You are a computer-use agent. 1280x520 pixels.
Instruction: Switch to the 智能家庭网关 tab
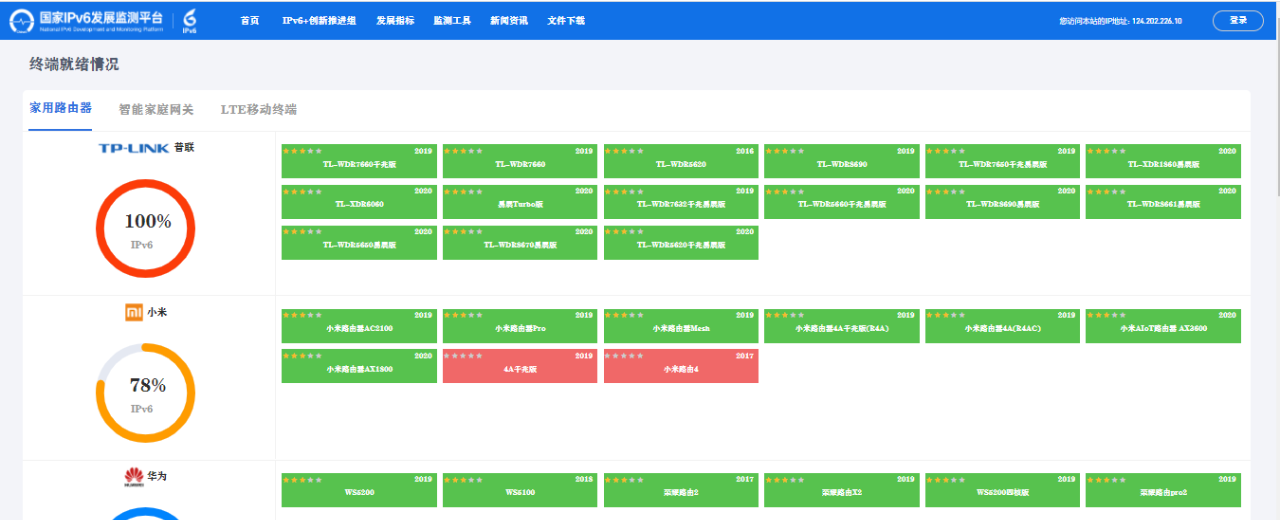click(156, 110)
